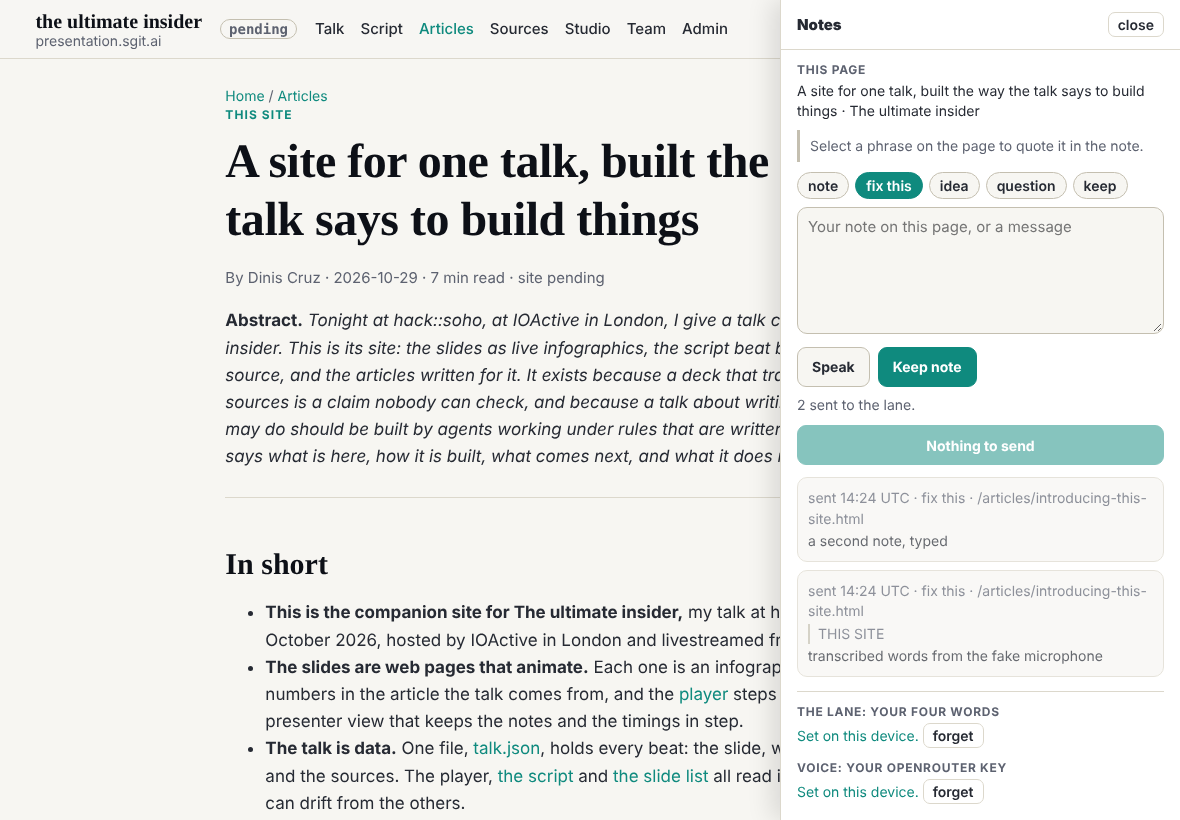
Task: Open the Studio nav item
Action: pos(588,29)
